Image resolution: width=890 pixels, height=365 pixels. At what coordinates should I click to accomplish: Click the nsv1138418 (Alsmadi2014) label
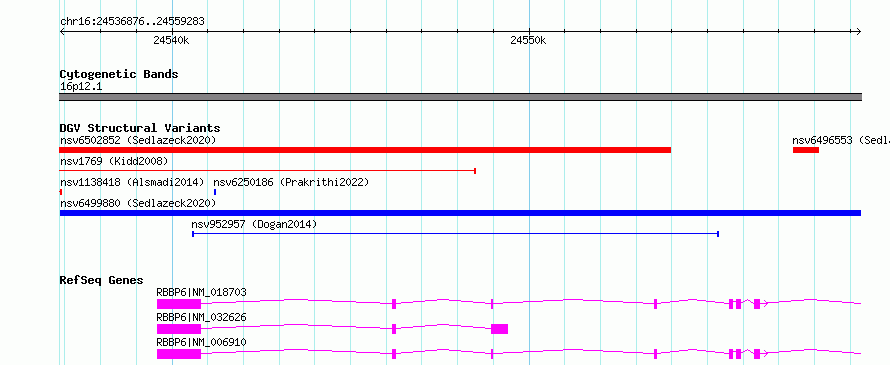click(132, 182)
